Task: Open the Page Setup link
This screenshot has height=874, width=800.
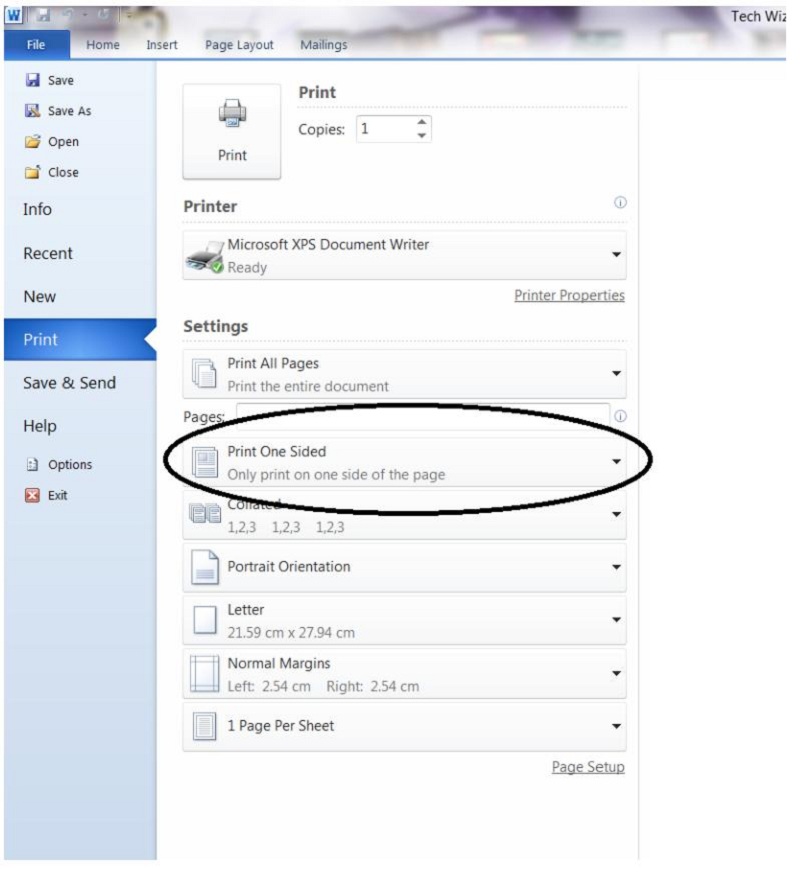Action: tap(588, 767)
